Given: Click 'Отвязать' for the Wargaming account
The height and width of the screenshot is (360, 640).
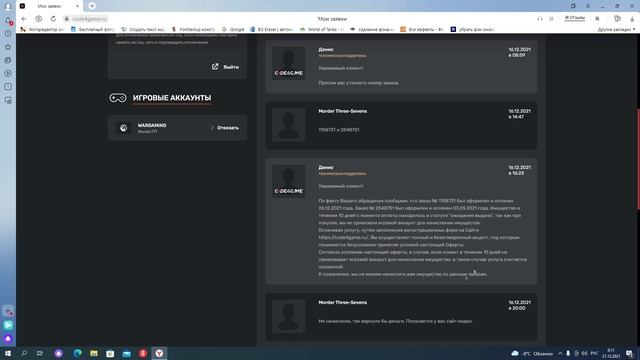Looking at the screenshot, I should click(x=228, y=128).
